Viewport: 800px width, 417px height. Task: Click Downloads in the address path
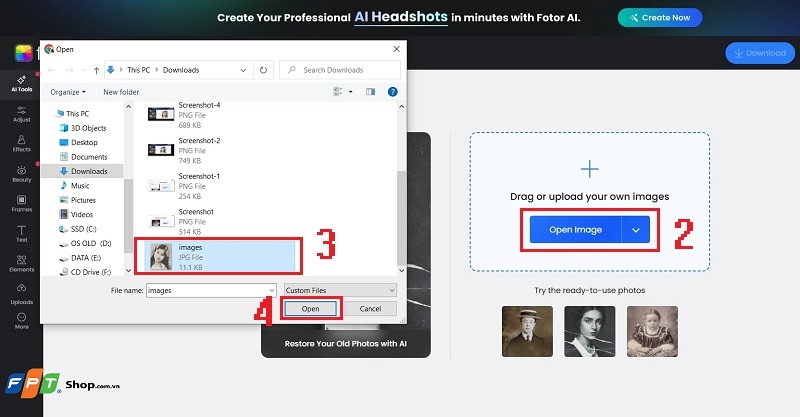181,70
